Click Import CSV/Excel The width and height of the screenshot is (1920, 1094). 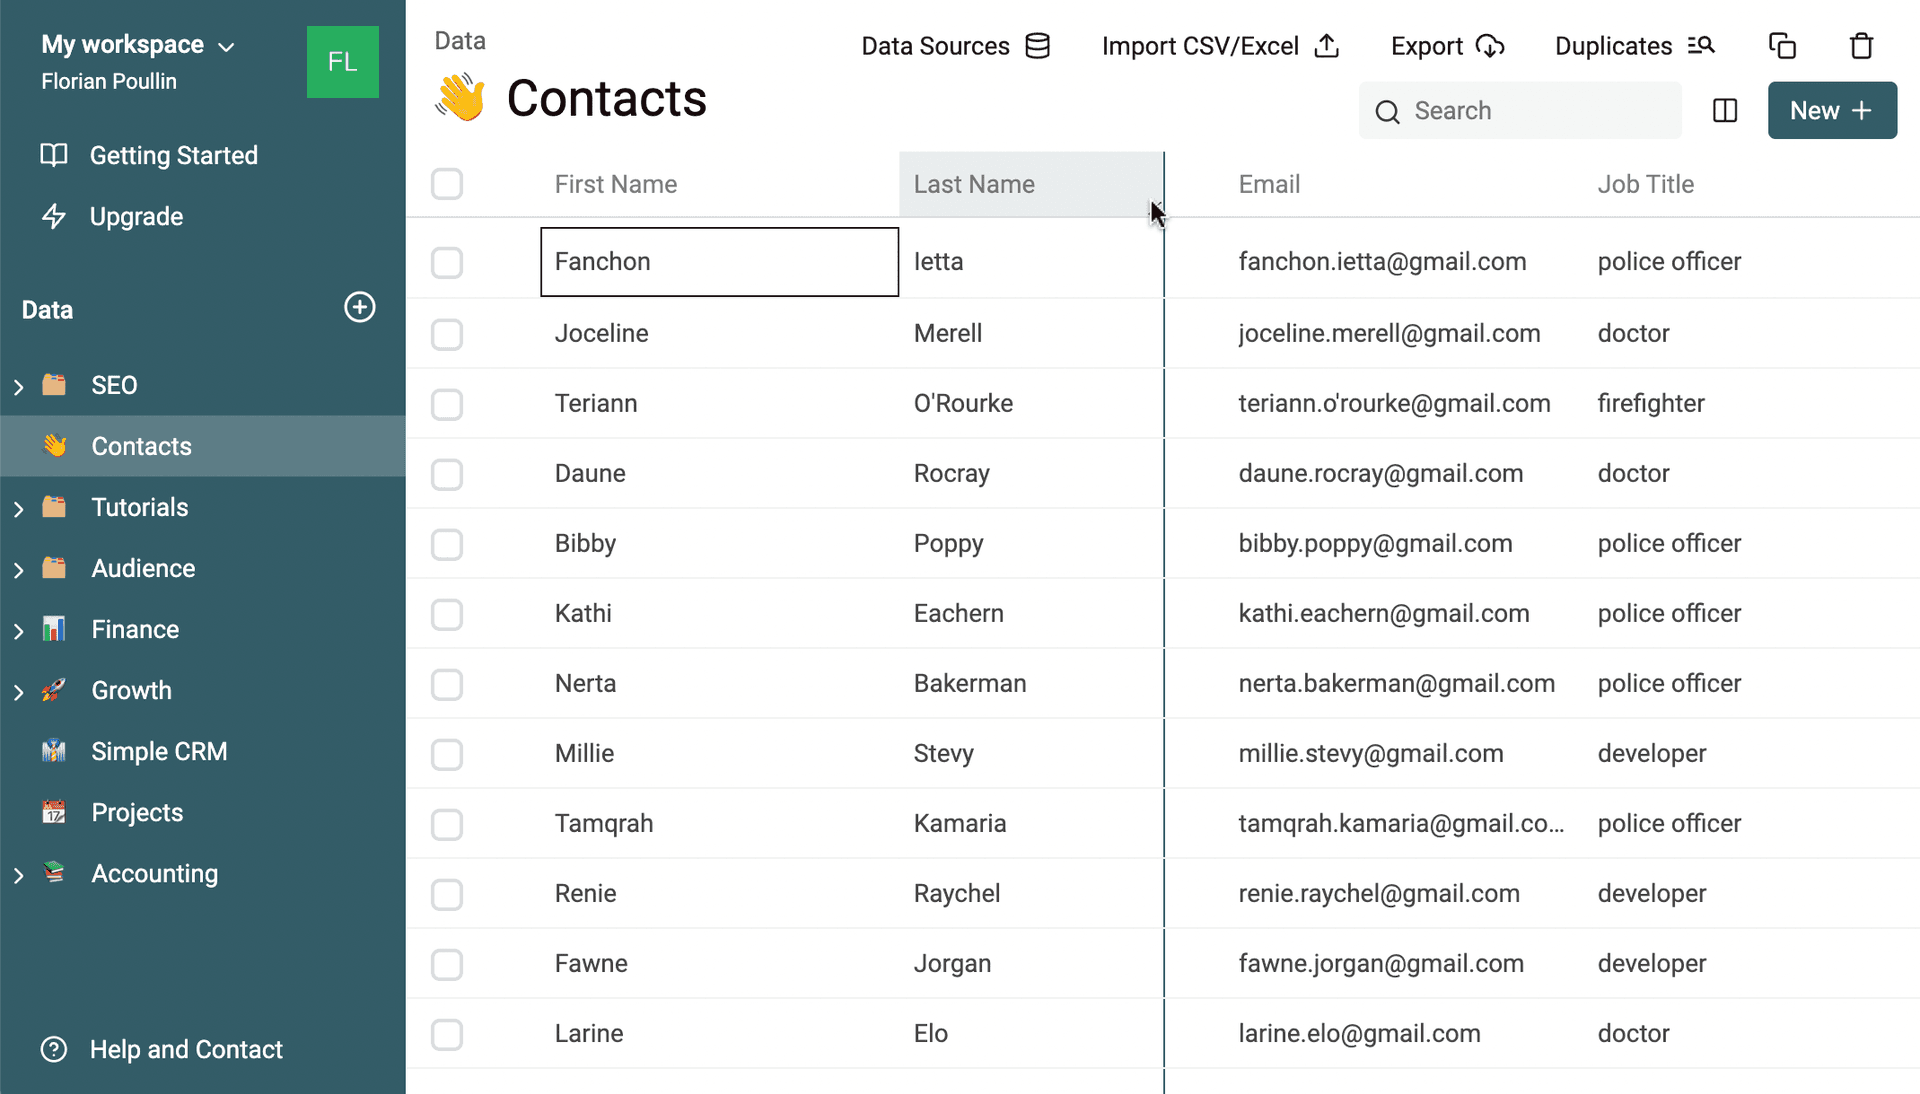[x=1220, y=46]
